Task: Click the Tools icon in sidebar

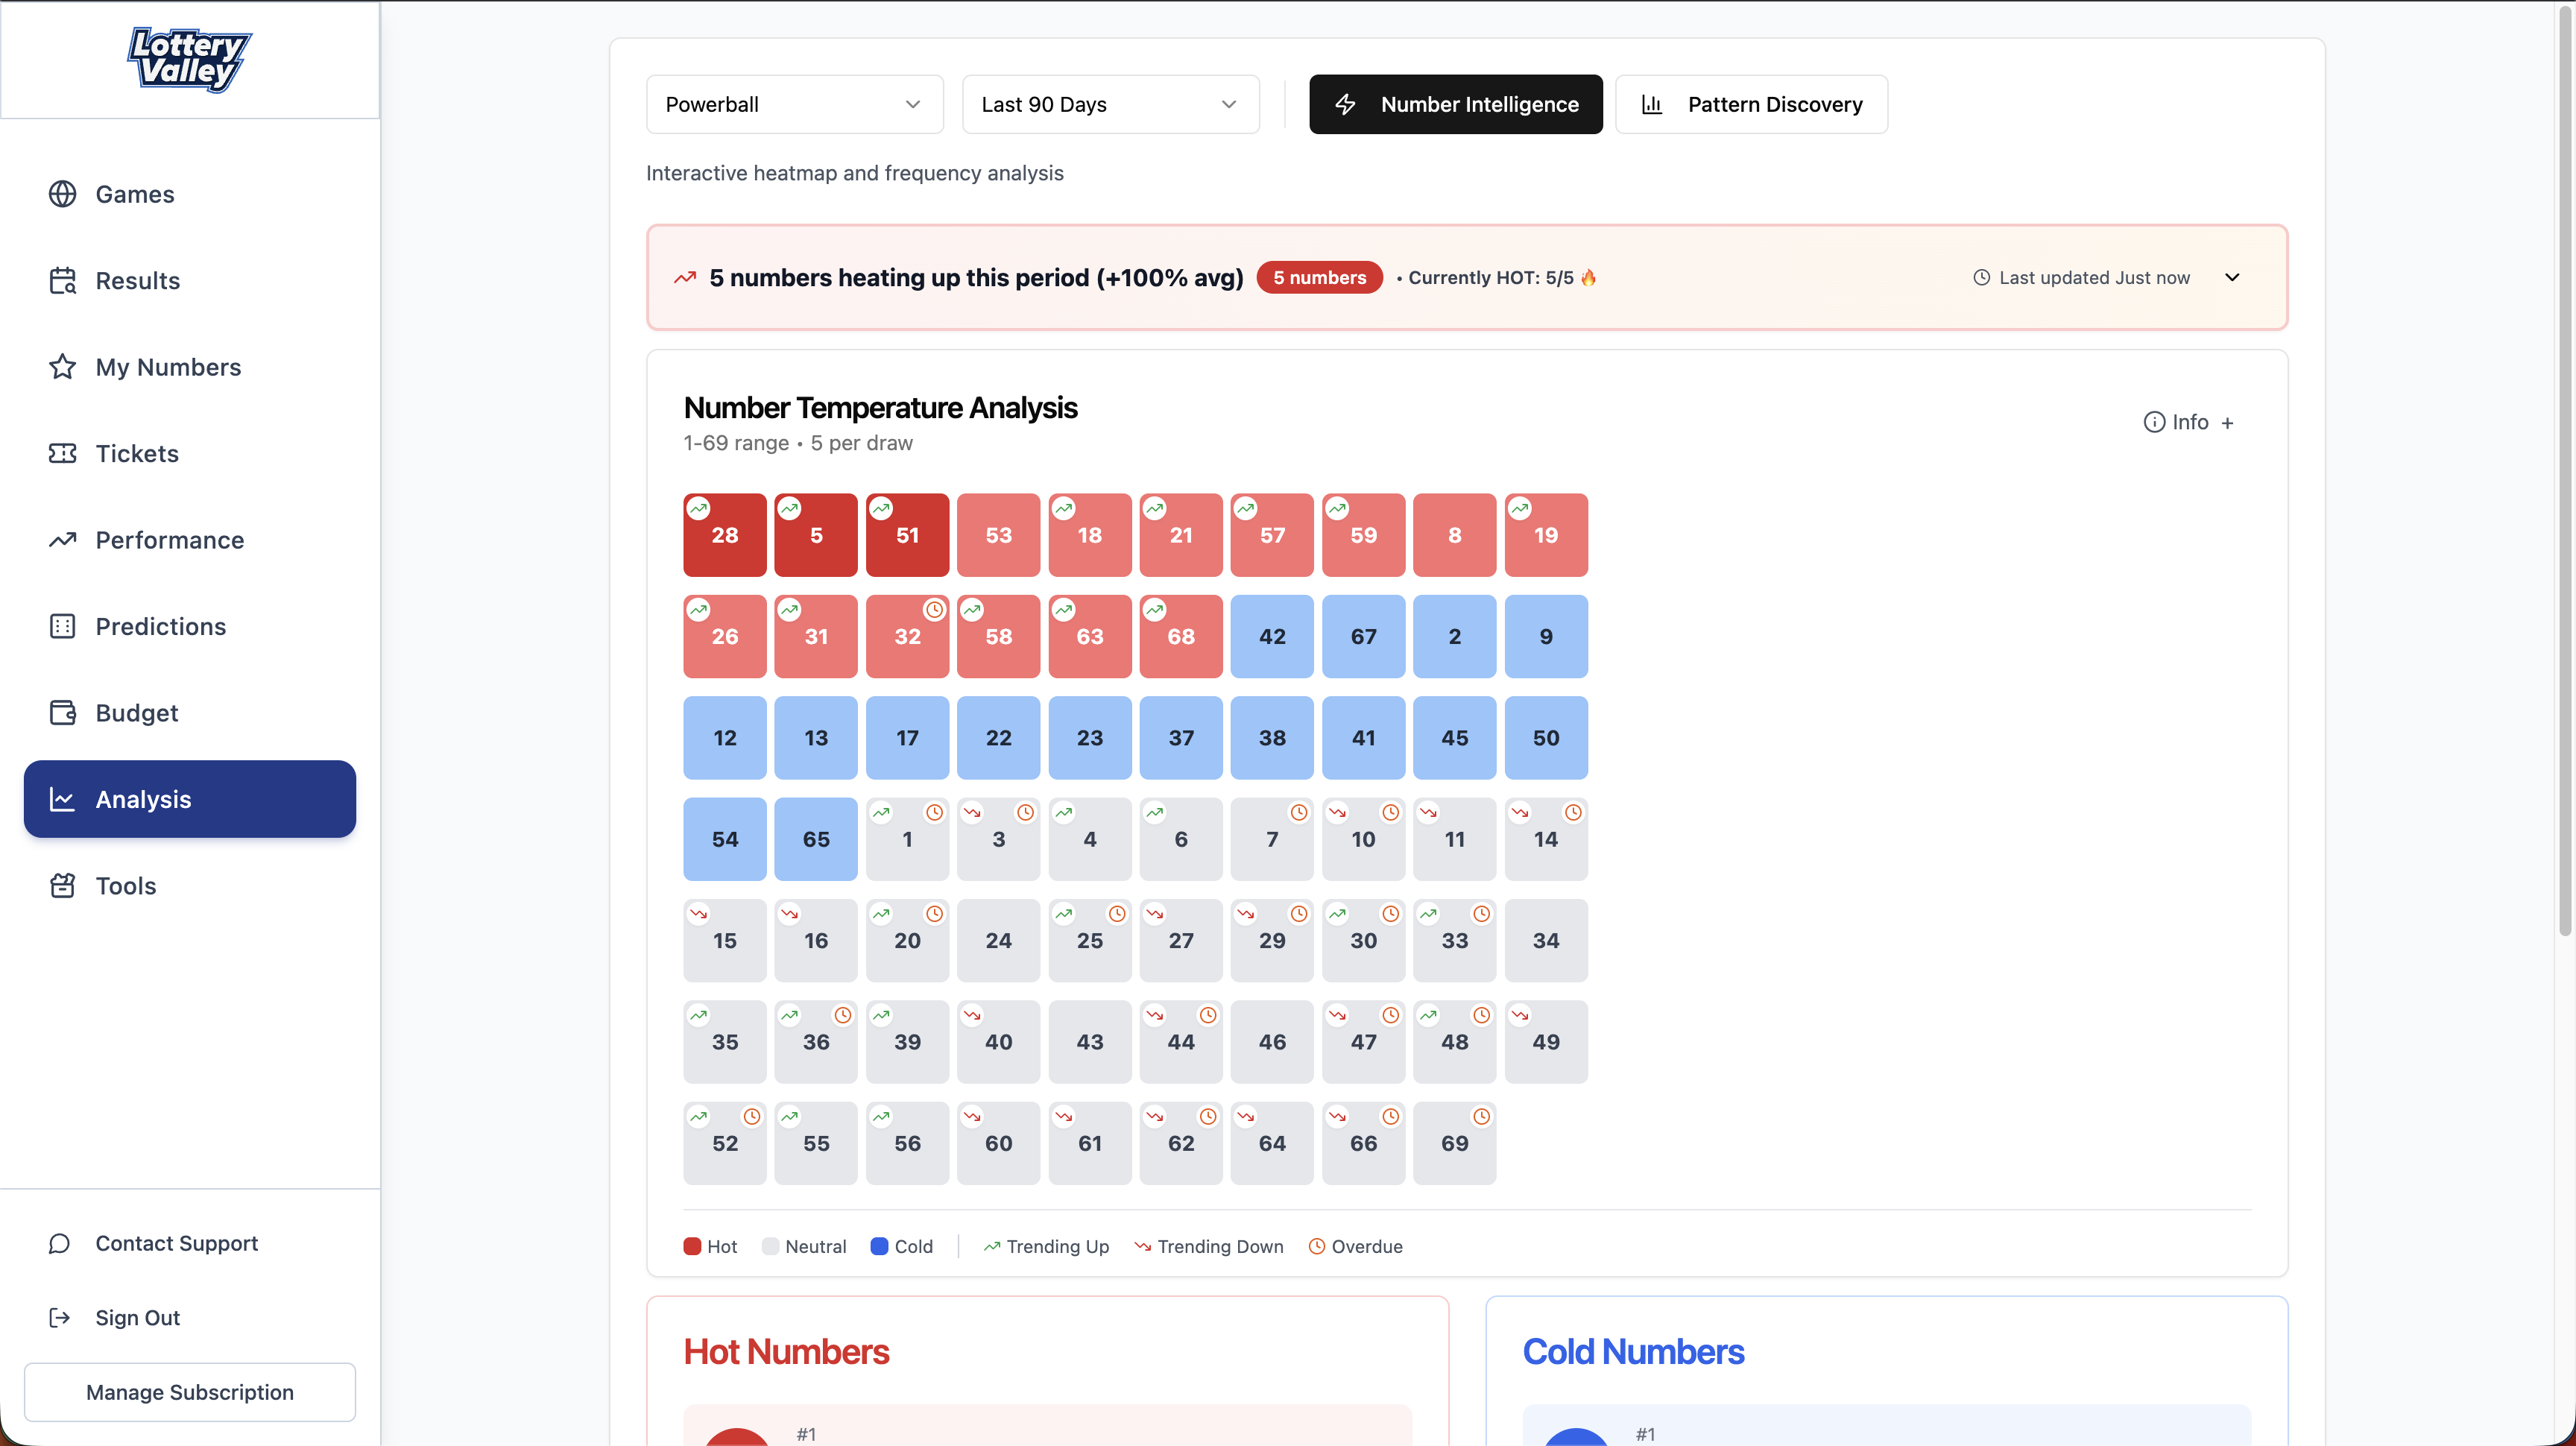Action: 62,885
